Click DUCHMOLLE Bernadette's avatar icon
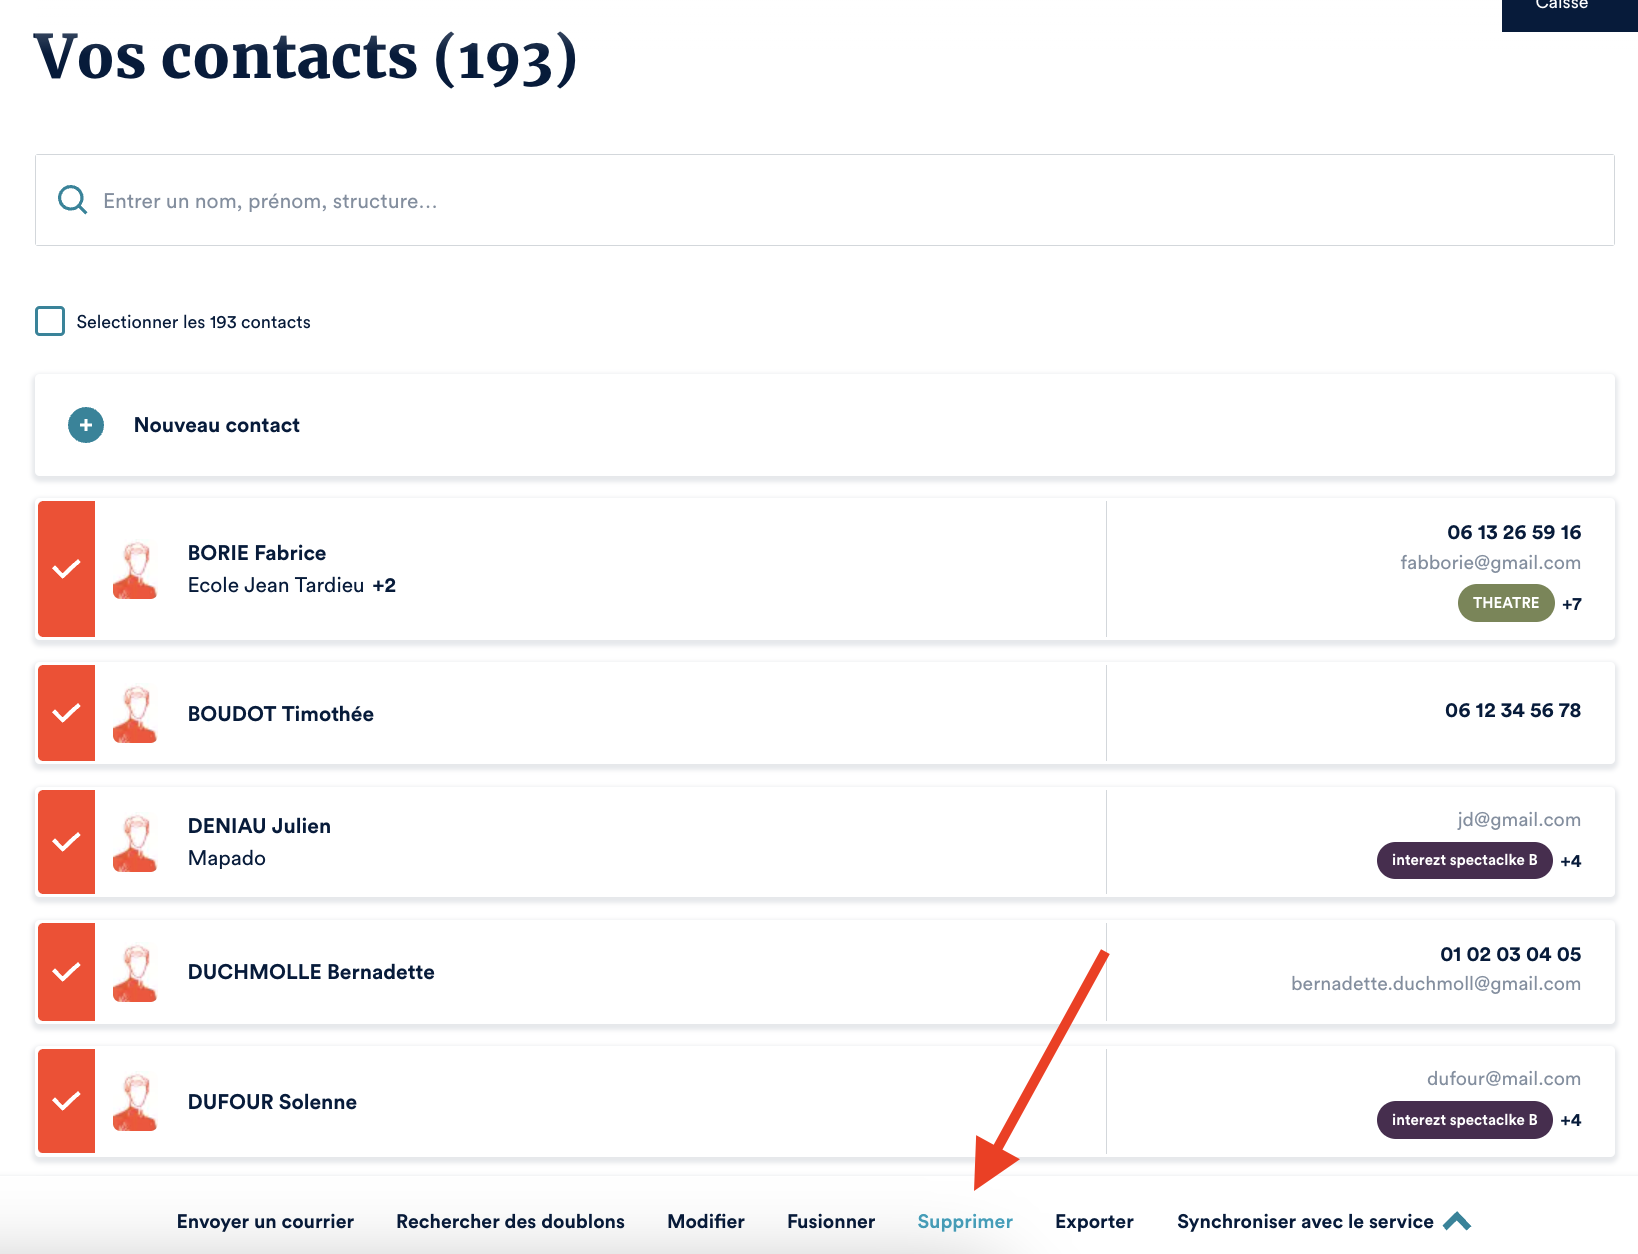Image resolution: width=1638 pixels, height=1254 pixels. [135, 972]
